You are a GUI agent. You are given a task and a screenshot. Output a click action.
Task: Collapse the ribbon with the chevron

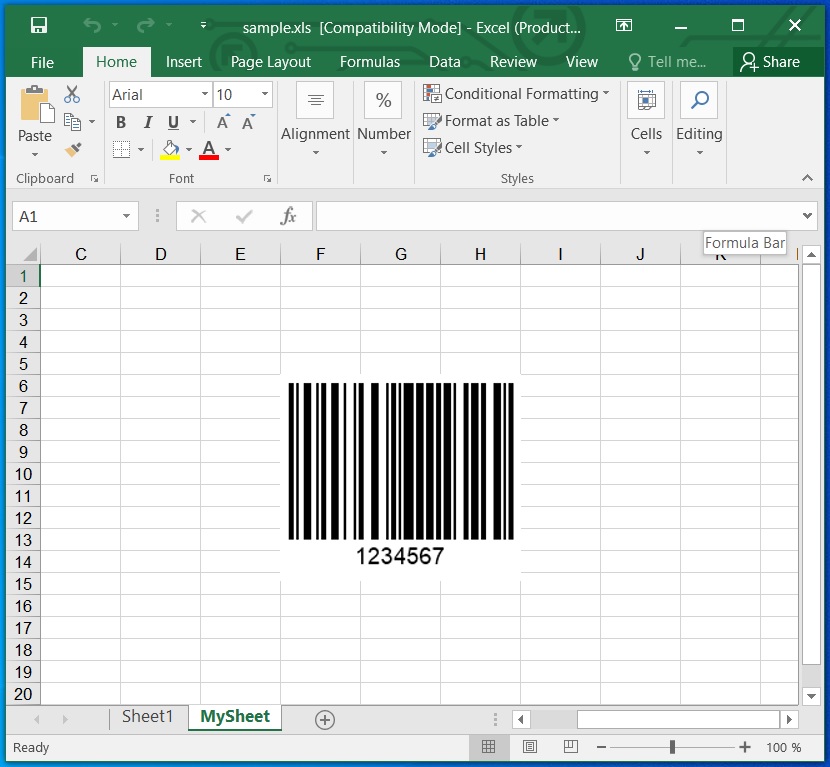[x=809, y=178]
